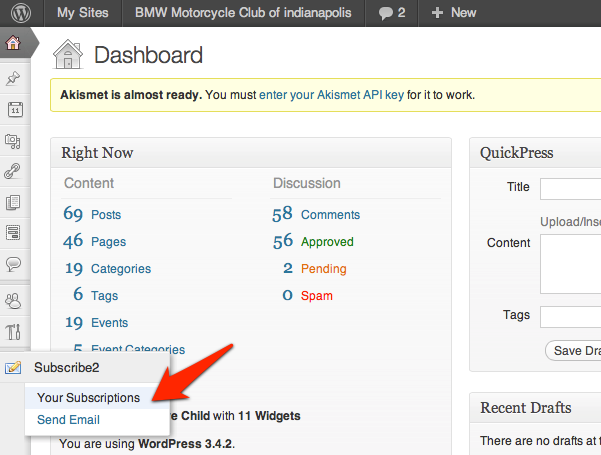Open Tools sidebar icon
This screenshot has height=455, width=601.
[13, 332]
